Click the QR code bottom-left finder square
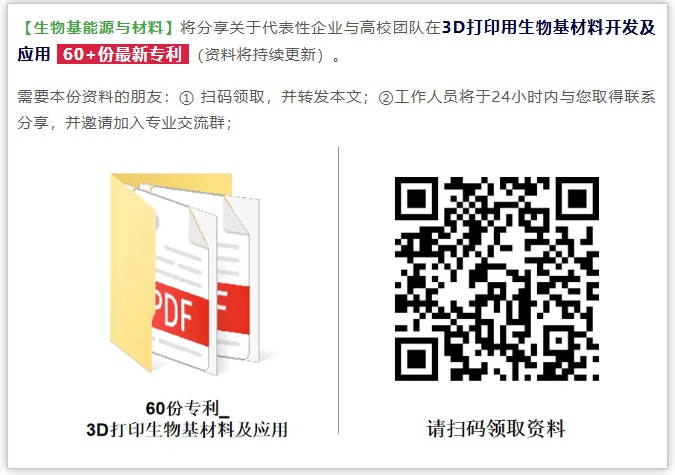Viewport: 675px width, 475px height. pyautogui.click(x=416, y=359)
